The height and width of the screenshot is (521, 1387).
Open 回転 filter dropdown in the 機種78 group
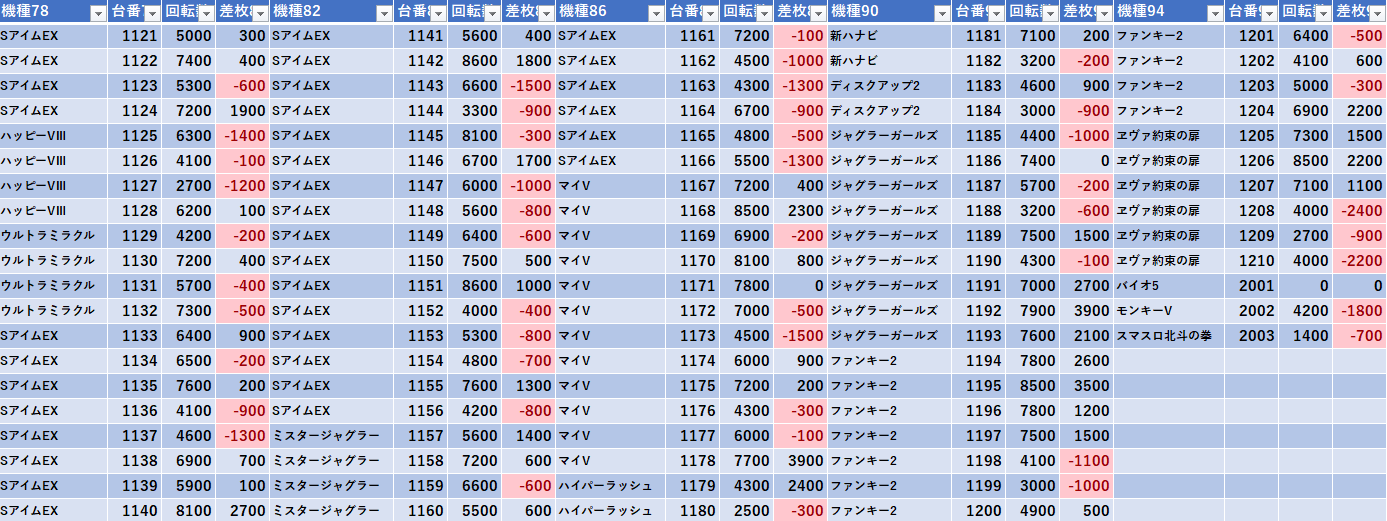tap(207, 13)
